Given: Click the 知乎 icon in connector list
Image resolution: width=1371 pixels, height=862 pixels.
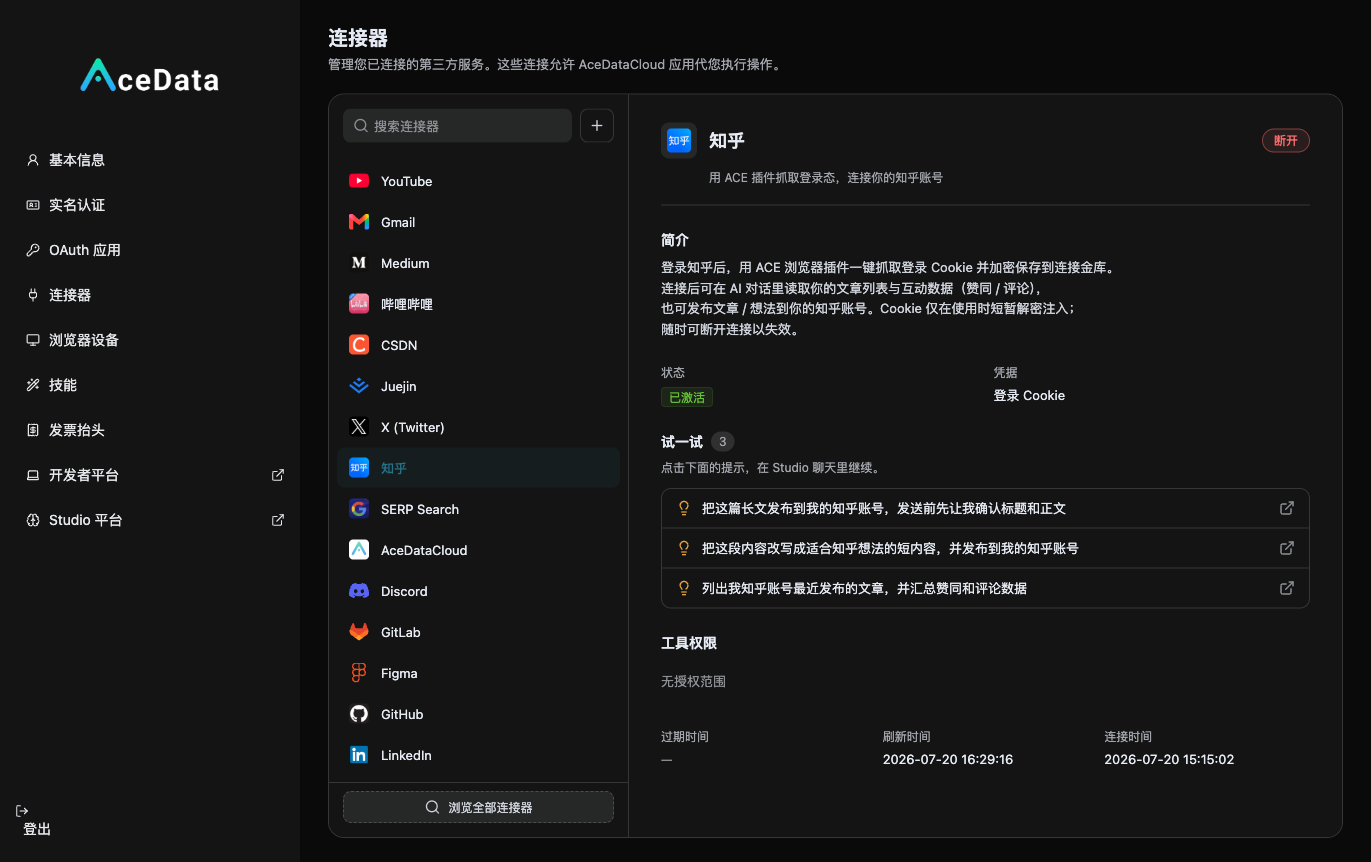Looking at the screenshot, I should click(x=359, y=468).
